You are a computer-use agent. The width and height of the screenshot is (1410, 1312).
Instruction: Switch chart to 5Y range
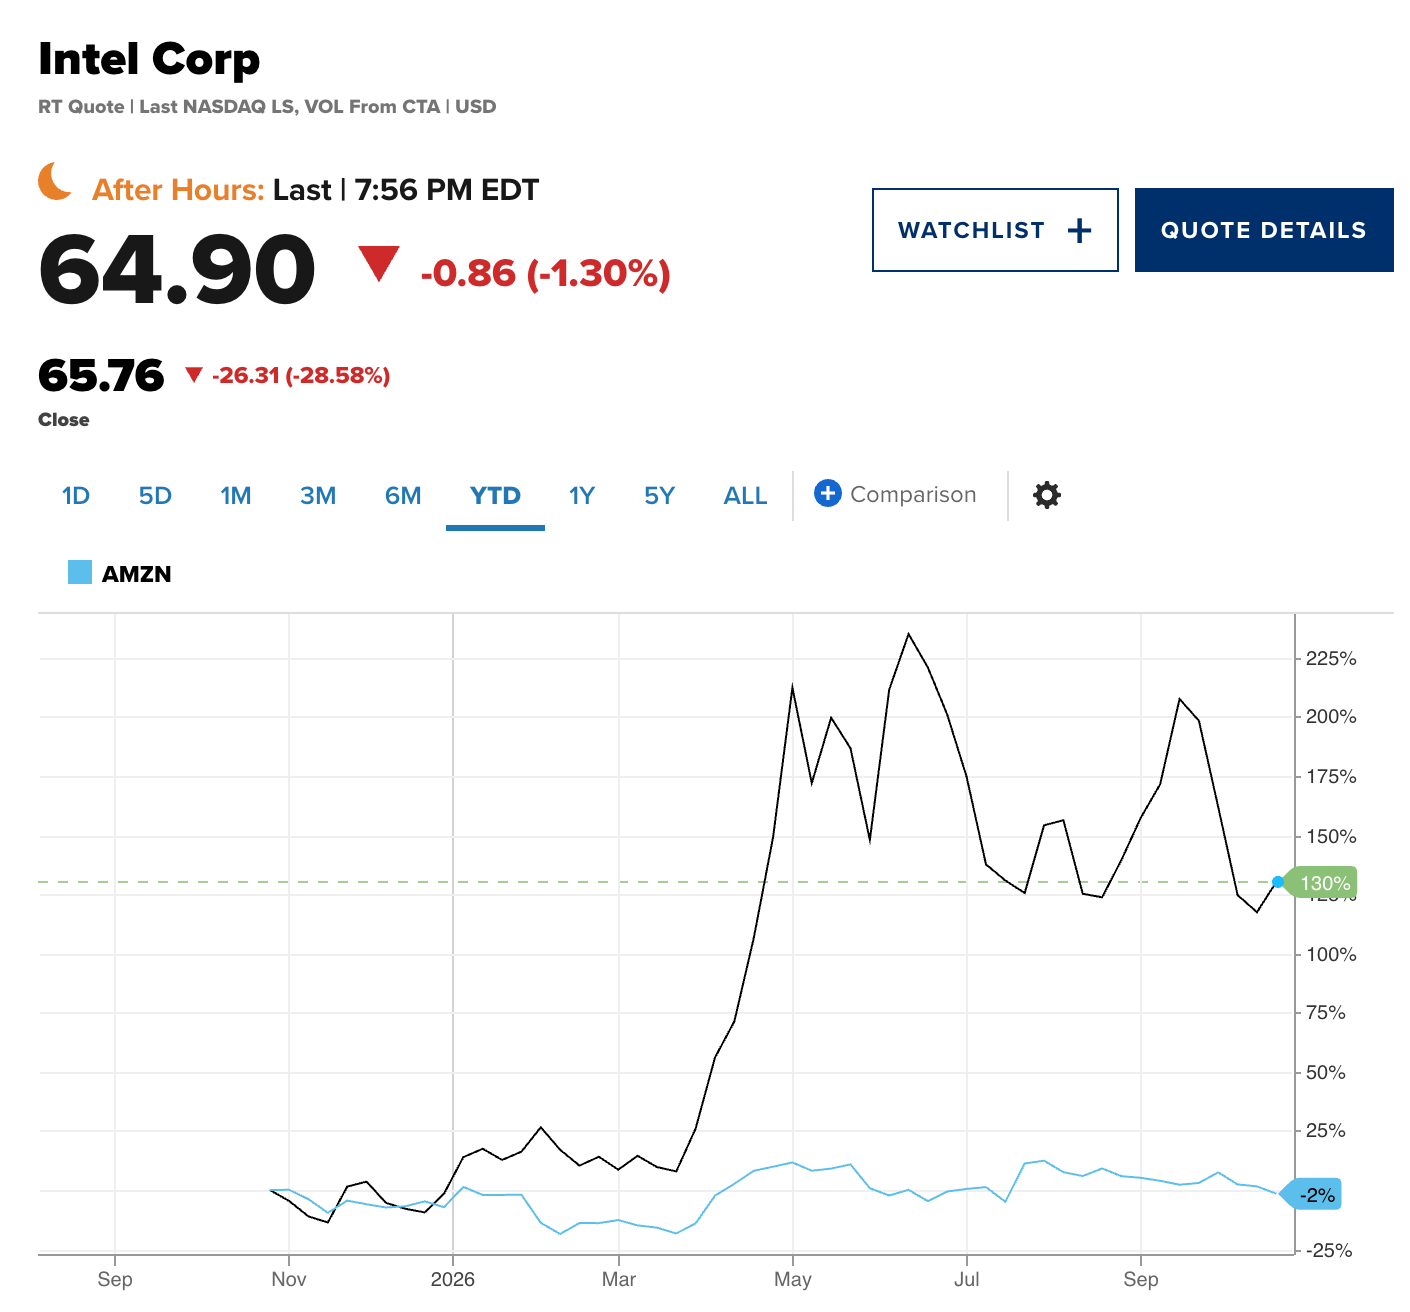[x=660, y=496]
